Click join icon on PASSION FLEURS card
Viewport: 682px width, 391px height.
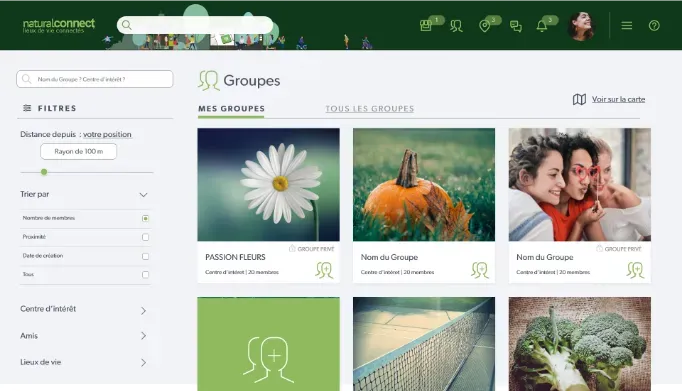click(324, 270)
